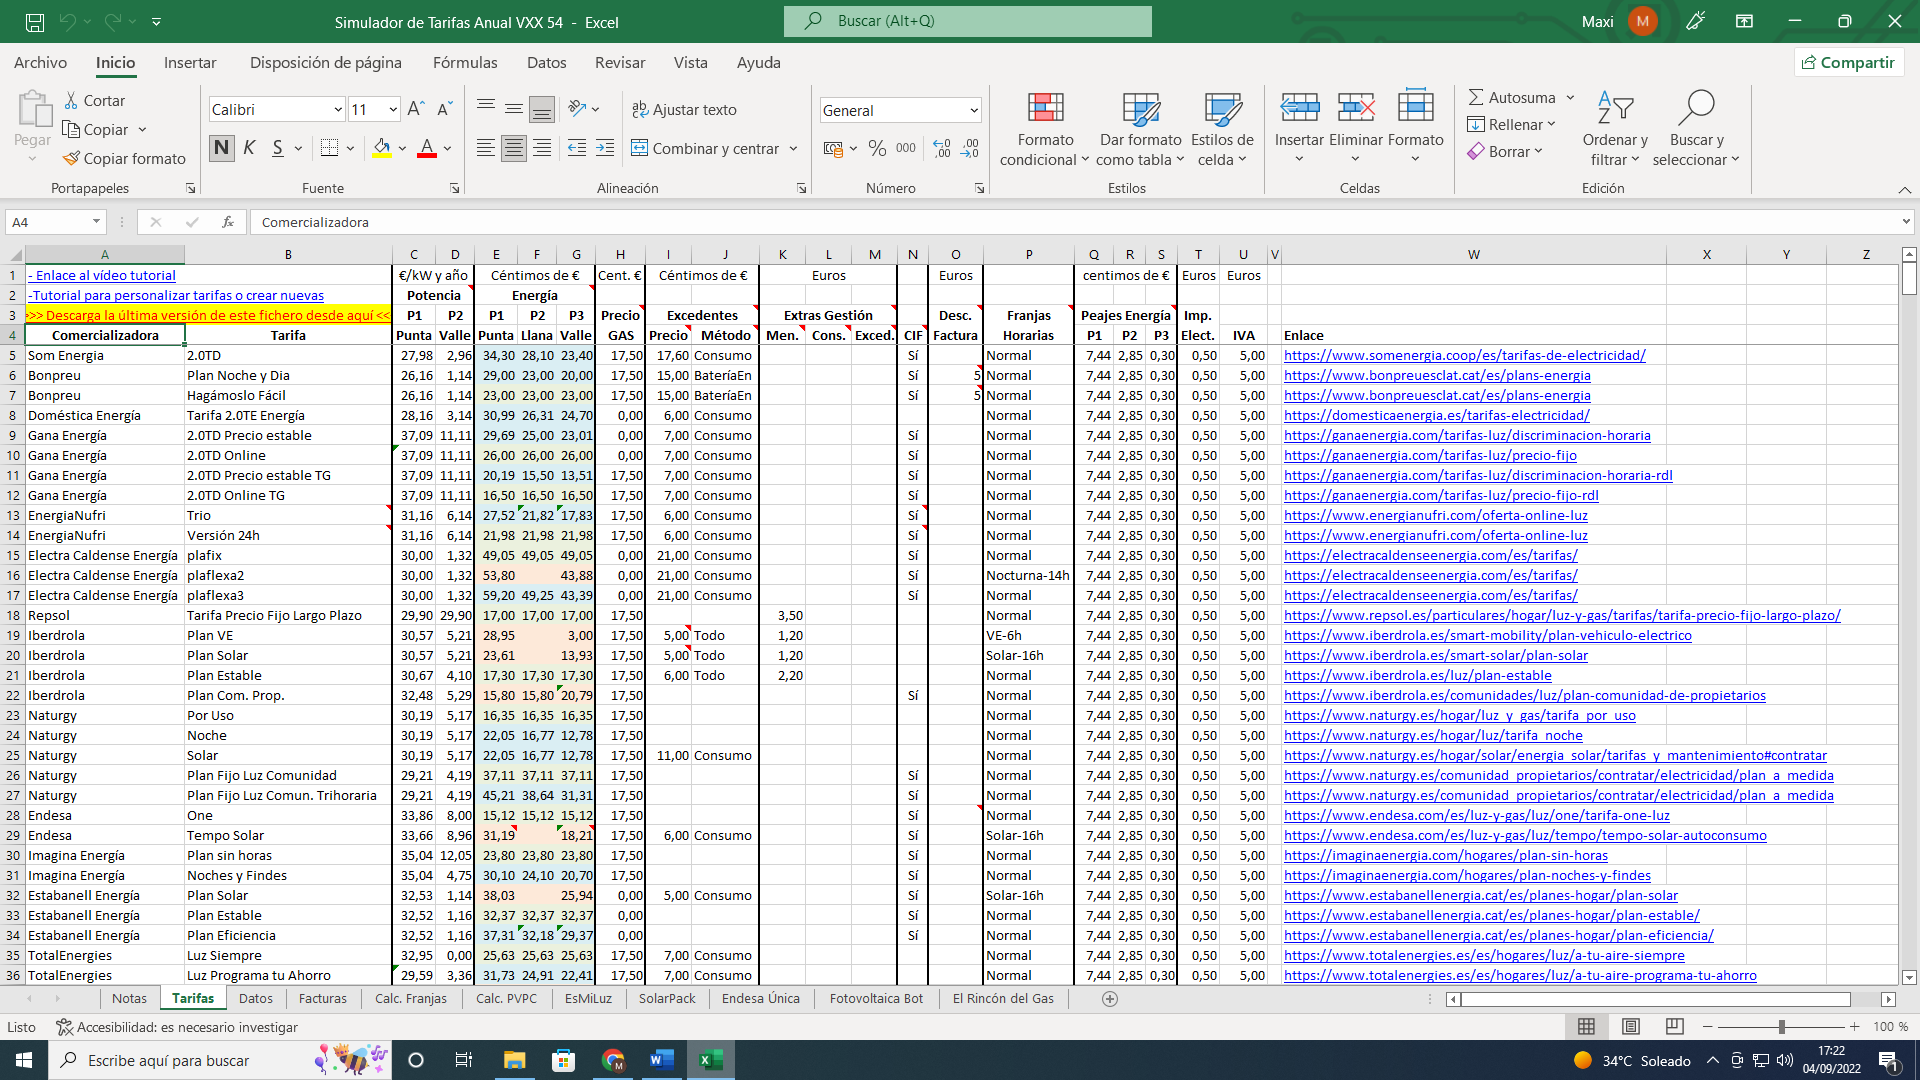Click the Increase Decimal icon
This screenshot has height=1080, width=1920.
pos(941,148)
